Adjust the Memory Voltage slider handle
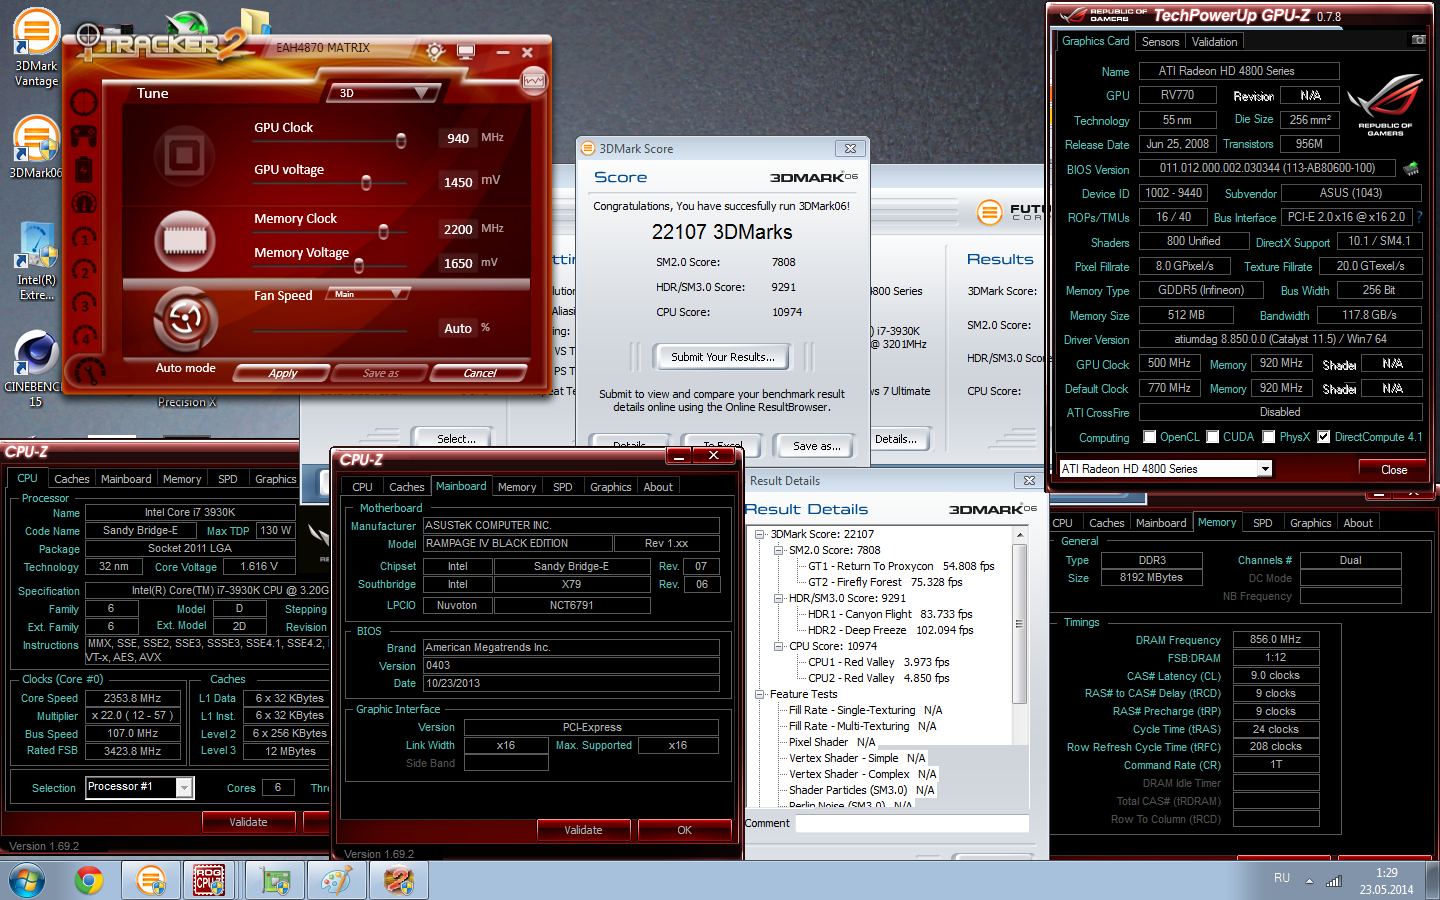 [x=358, y=266]
